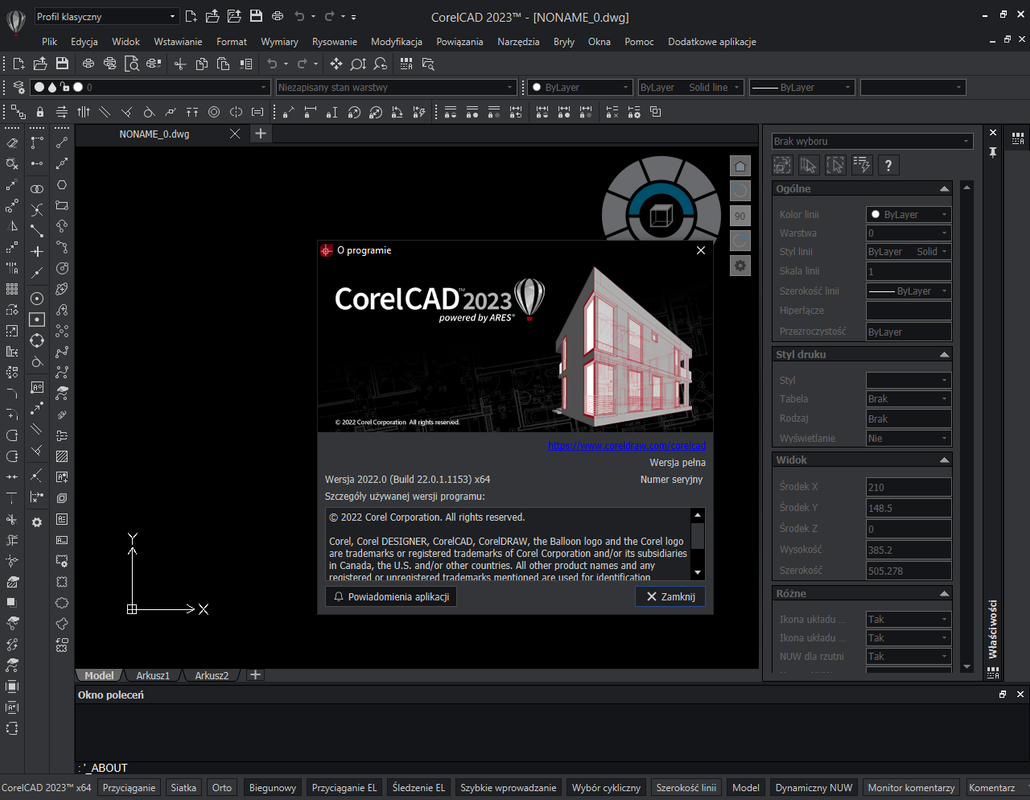Toggle Przyciąganie in status bar
The width and height of the screenshot is (1030, 800).
tap(129, 788)
